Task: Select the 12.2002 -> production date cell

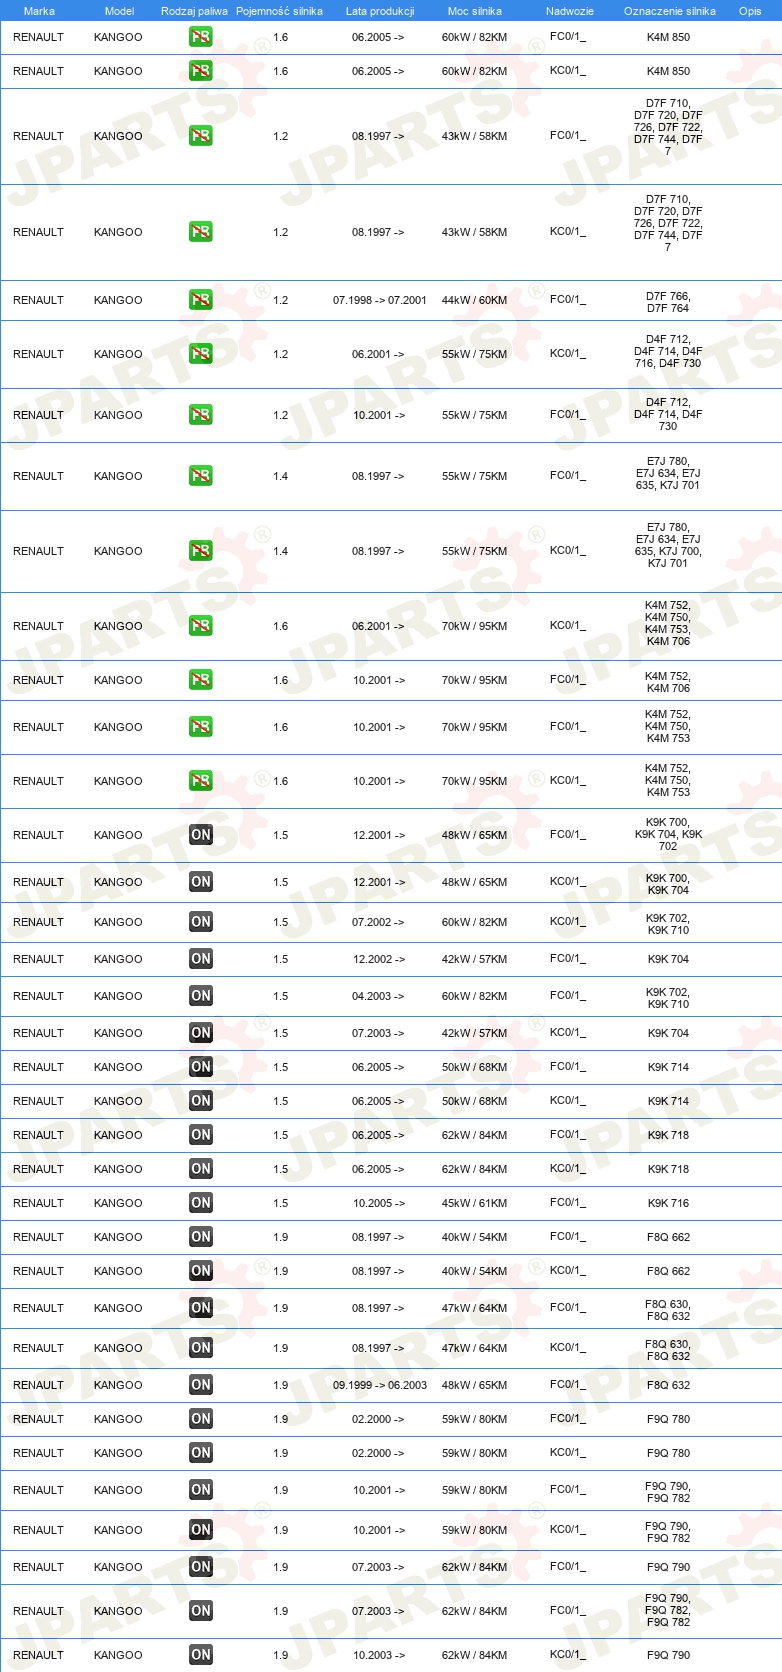Action: coord(379,959)
